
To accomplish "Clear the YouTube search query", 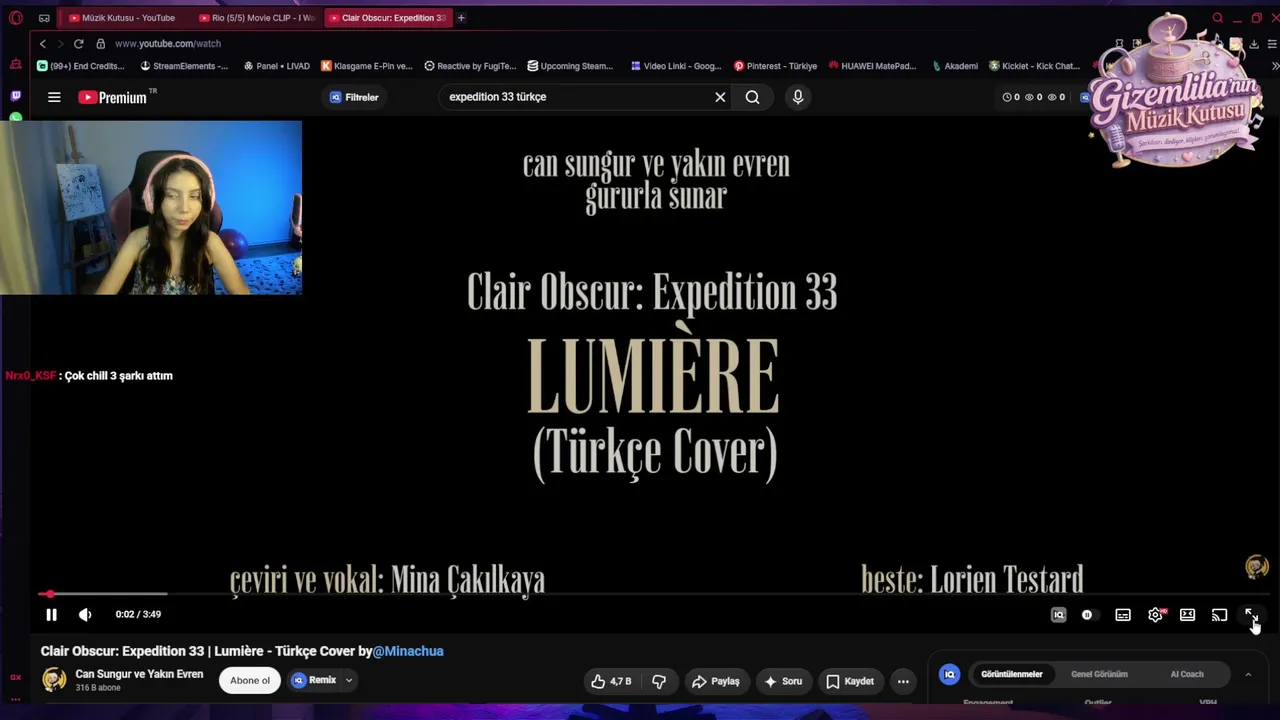I will coord(720,97).
